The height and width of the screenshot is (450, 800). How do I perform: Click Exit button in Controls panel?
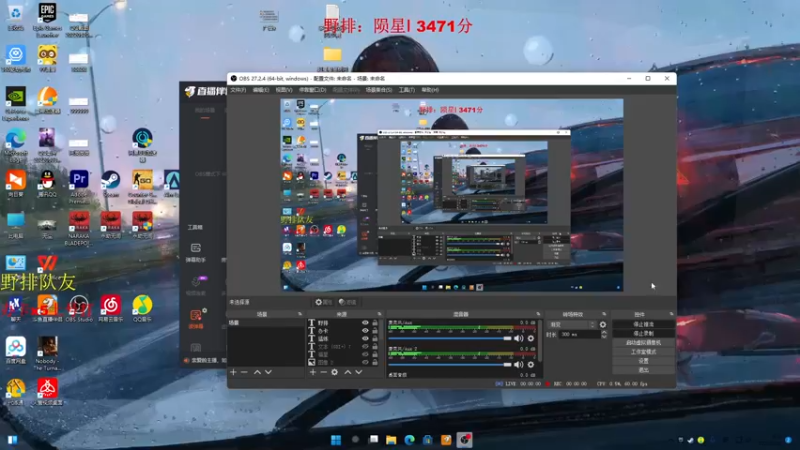[x=643, y=370]
